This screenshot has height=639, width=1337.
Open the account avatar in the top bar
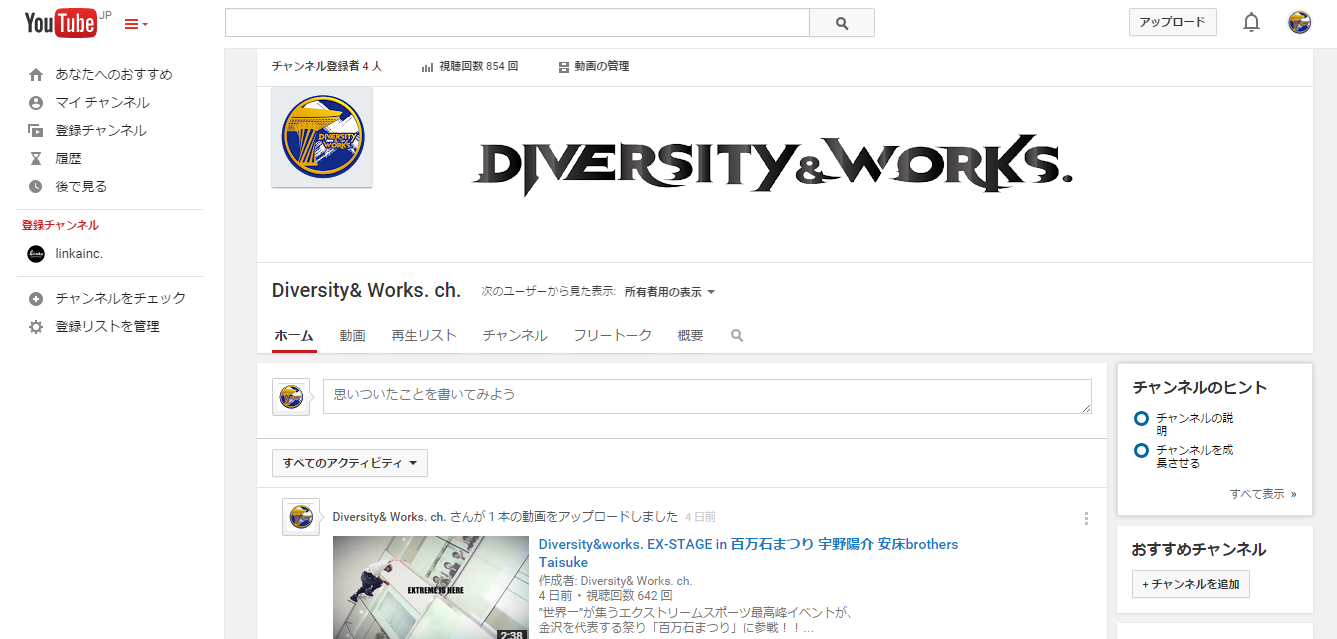pos(1299,22)
